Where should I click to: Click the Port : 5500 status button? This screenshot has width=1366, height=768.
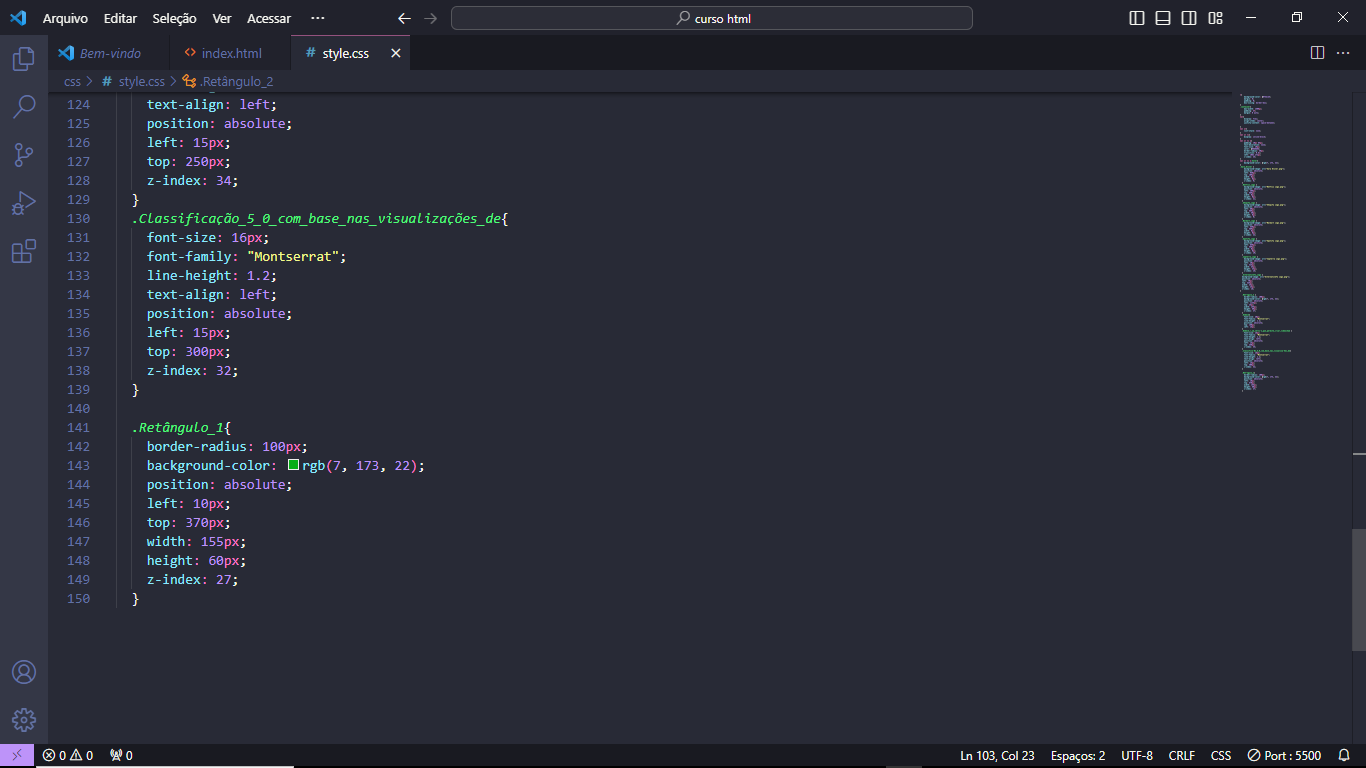point(1284,755)
